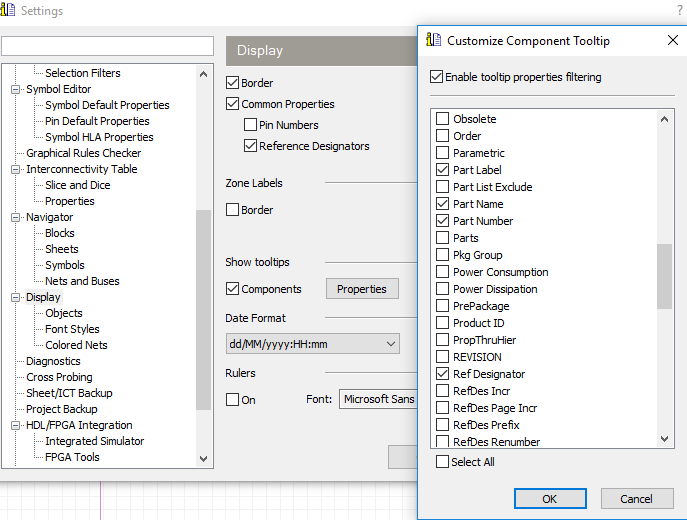Click the settings tree scroll up arrow
Viewport: 687px width, 520px height.
(x=203, y=74)
